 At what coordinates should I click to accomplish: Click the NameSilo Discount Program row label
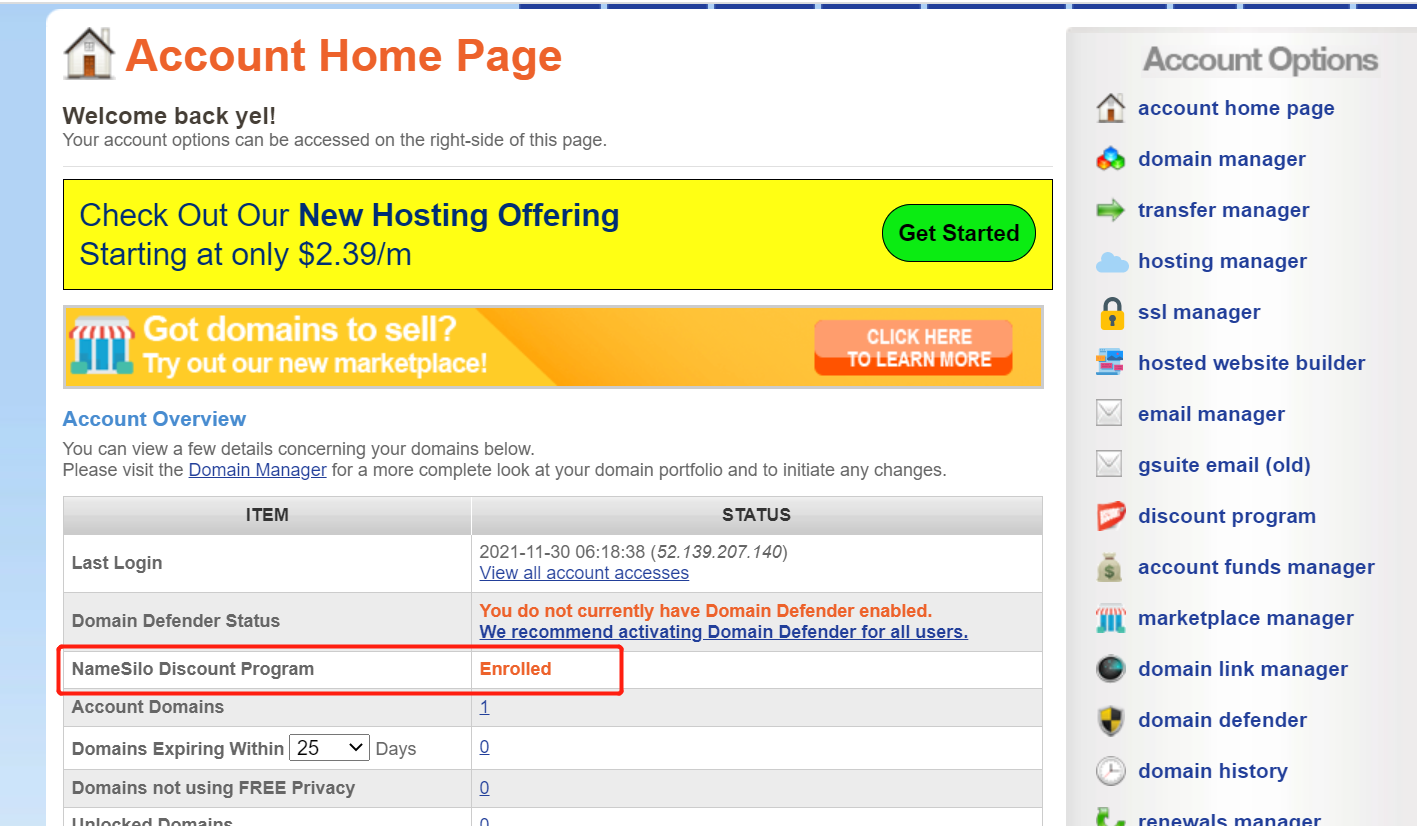[193, 669]
